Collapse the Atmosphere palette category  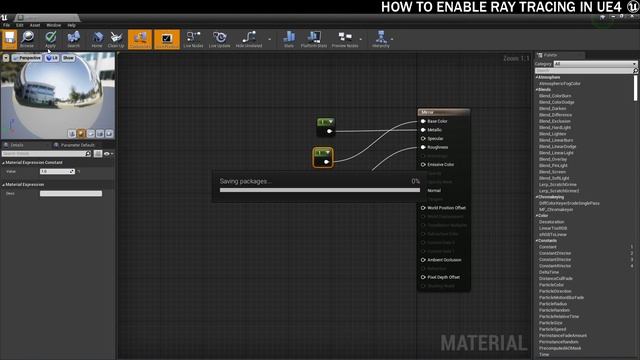(537, 77)
